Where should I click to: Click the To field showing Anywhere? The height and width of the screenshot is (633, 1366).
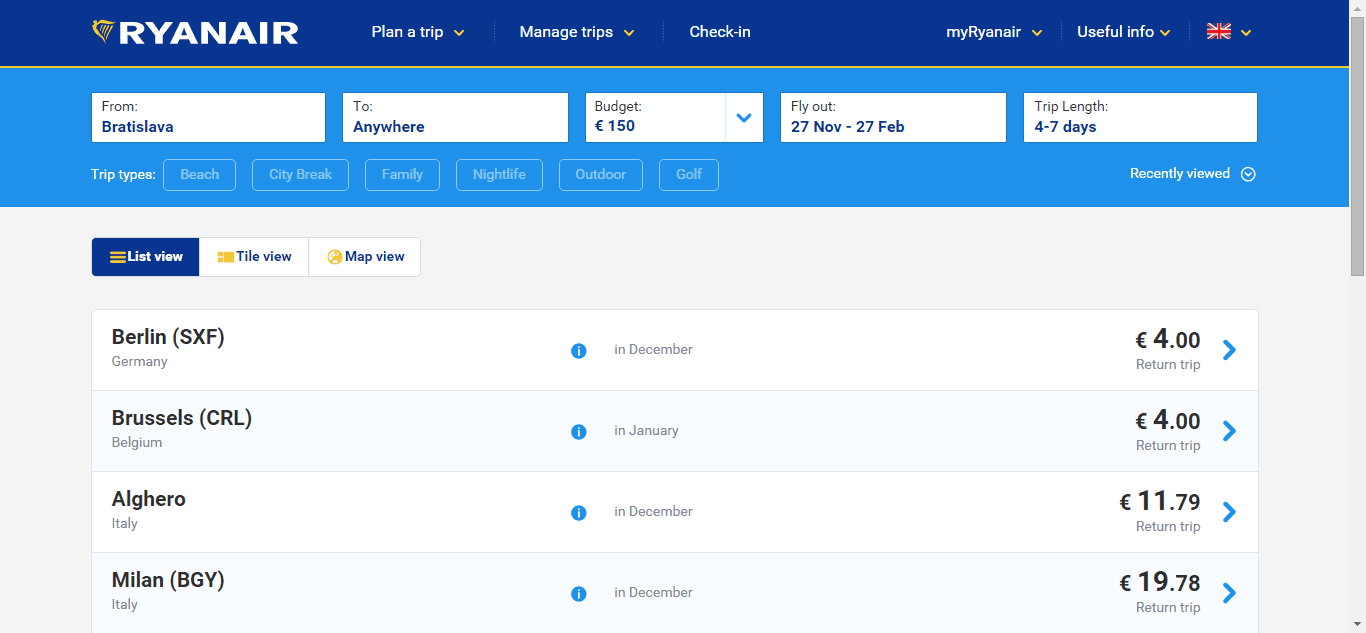click(x=455, y=118)
